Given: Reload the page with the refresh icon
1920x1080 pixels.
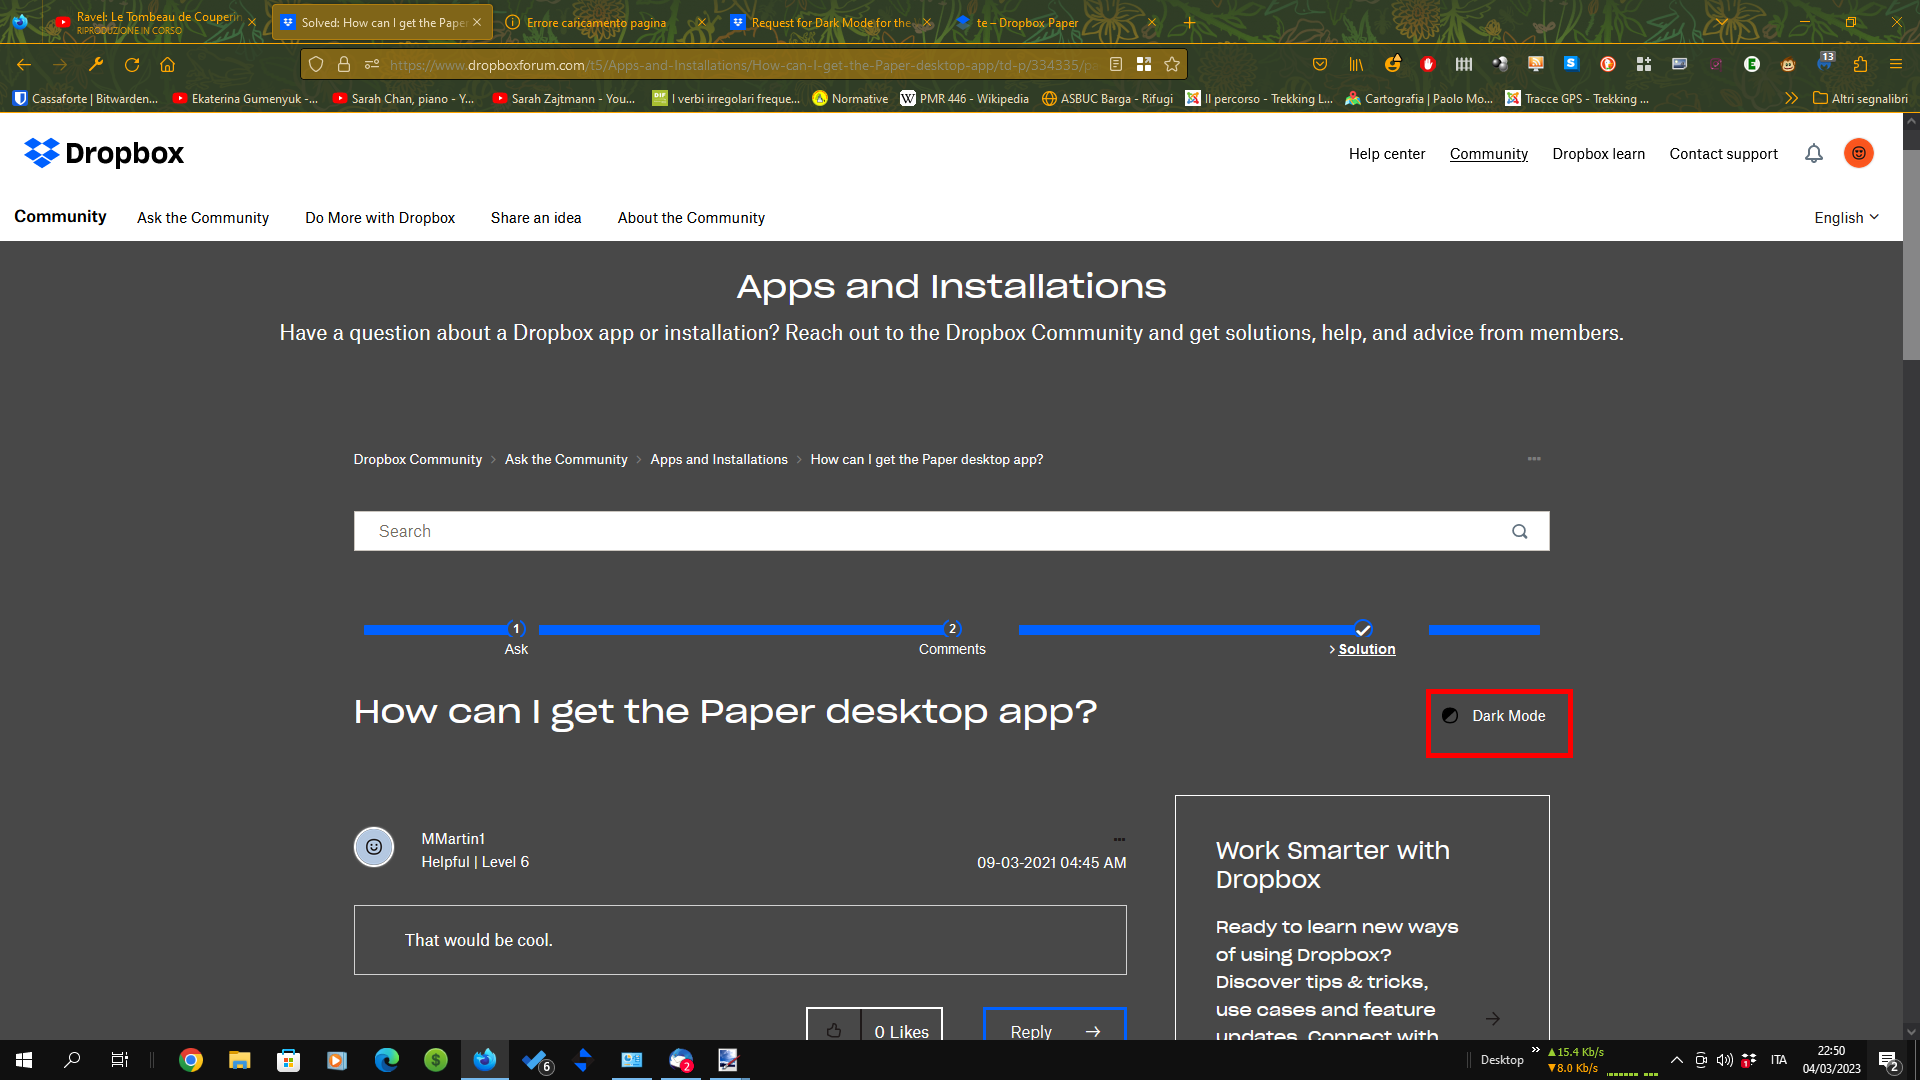Looking at the screenshot, I should (x=132, y=65).
